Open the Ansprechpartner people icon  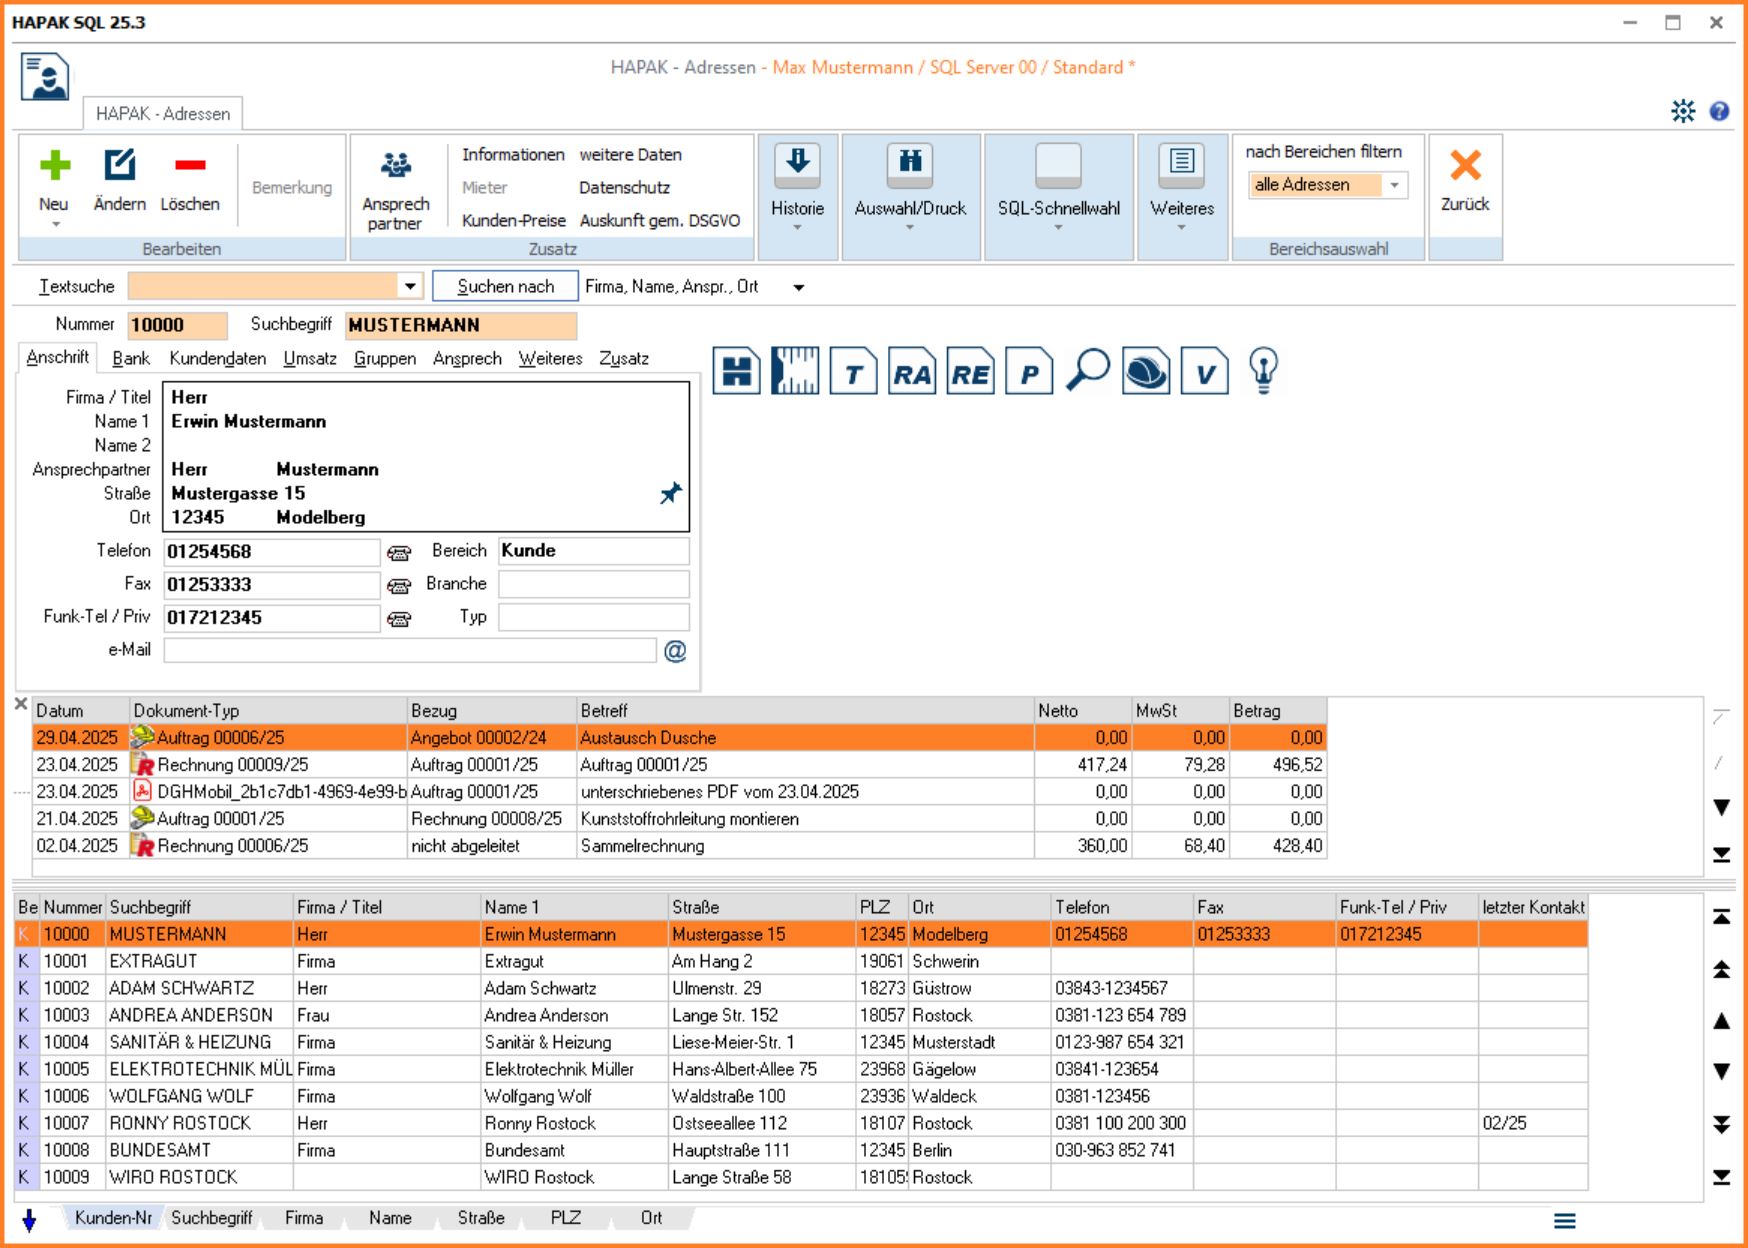[396, 166]
